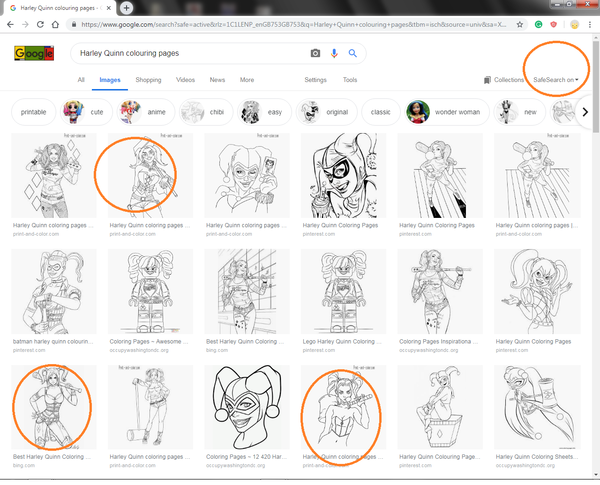Filter results by chibi chip
This screenshot has height=485, width=600.
click(206, 112)
